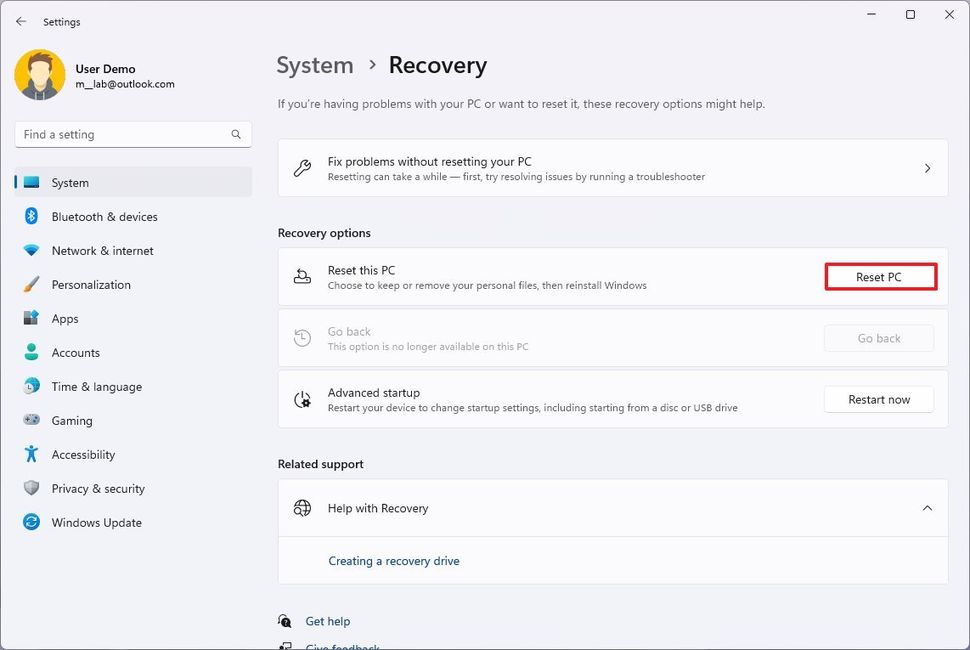Expand Fix problems without resetting chevron
970x650 pixels.
(x=927, y=168)
